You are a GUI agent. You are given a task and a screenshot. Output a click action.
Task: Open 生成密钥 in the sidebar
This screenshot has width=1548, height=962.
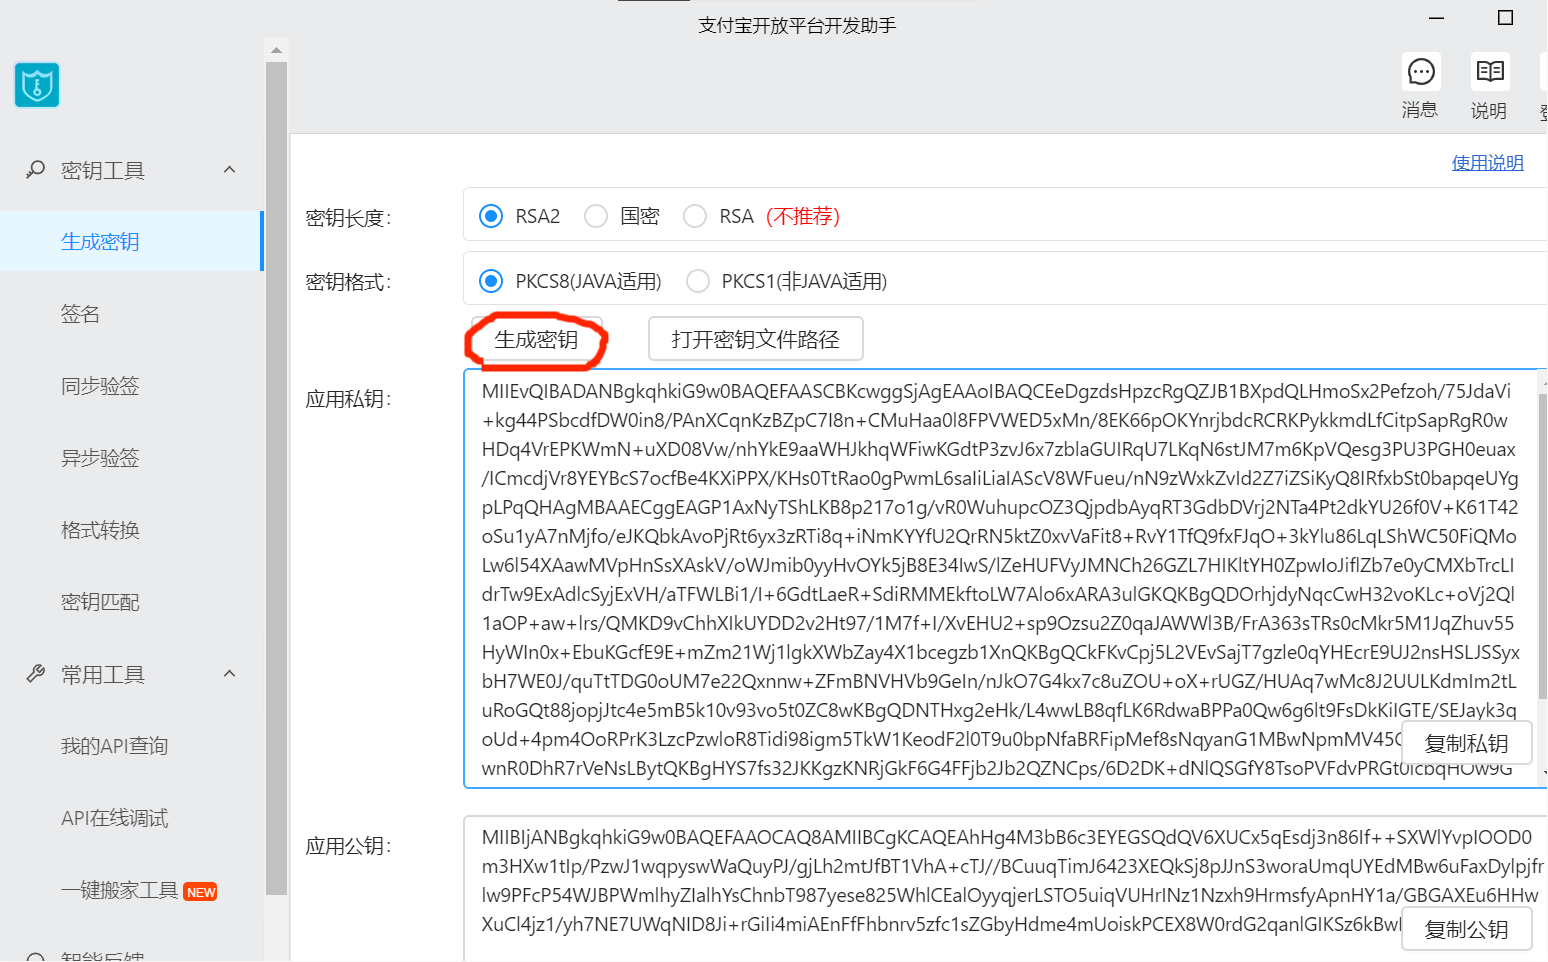[132, 241]
